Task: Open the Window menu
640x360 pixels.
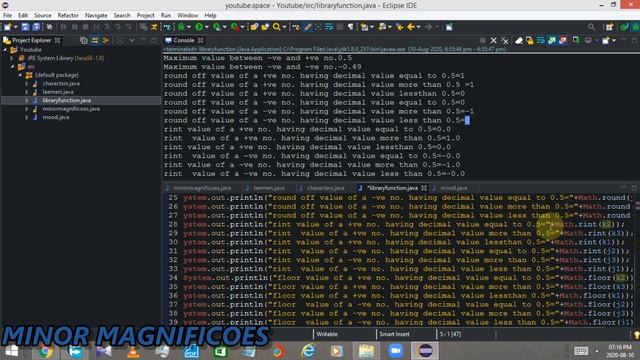Action: [187, 16]
